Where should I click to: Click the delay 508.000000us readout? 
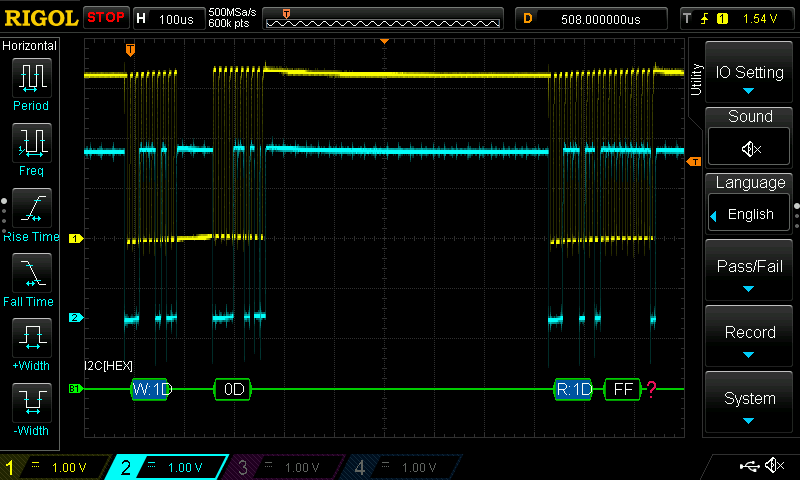(x=591, y=19)
